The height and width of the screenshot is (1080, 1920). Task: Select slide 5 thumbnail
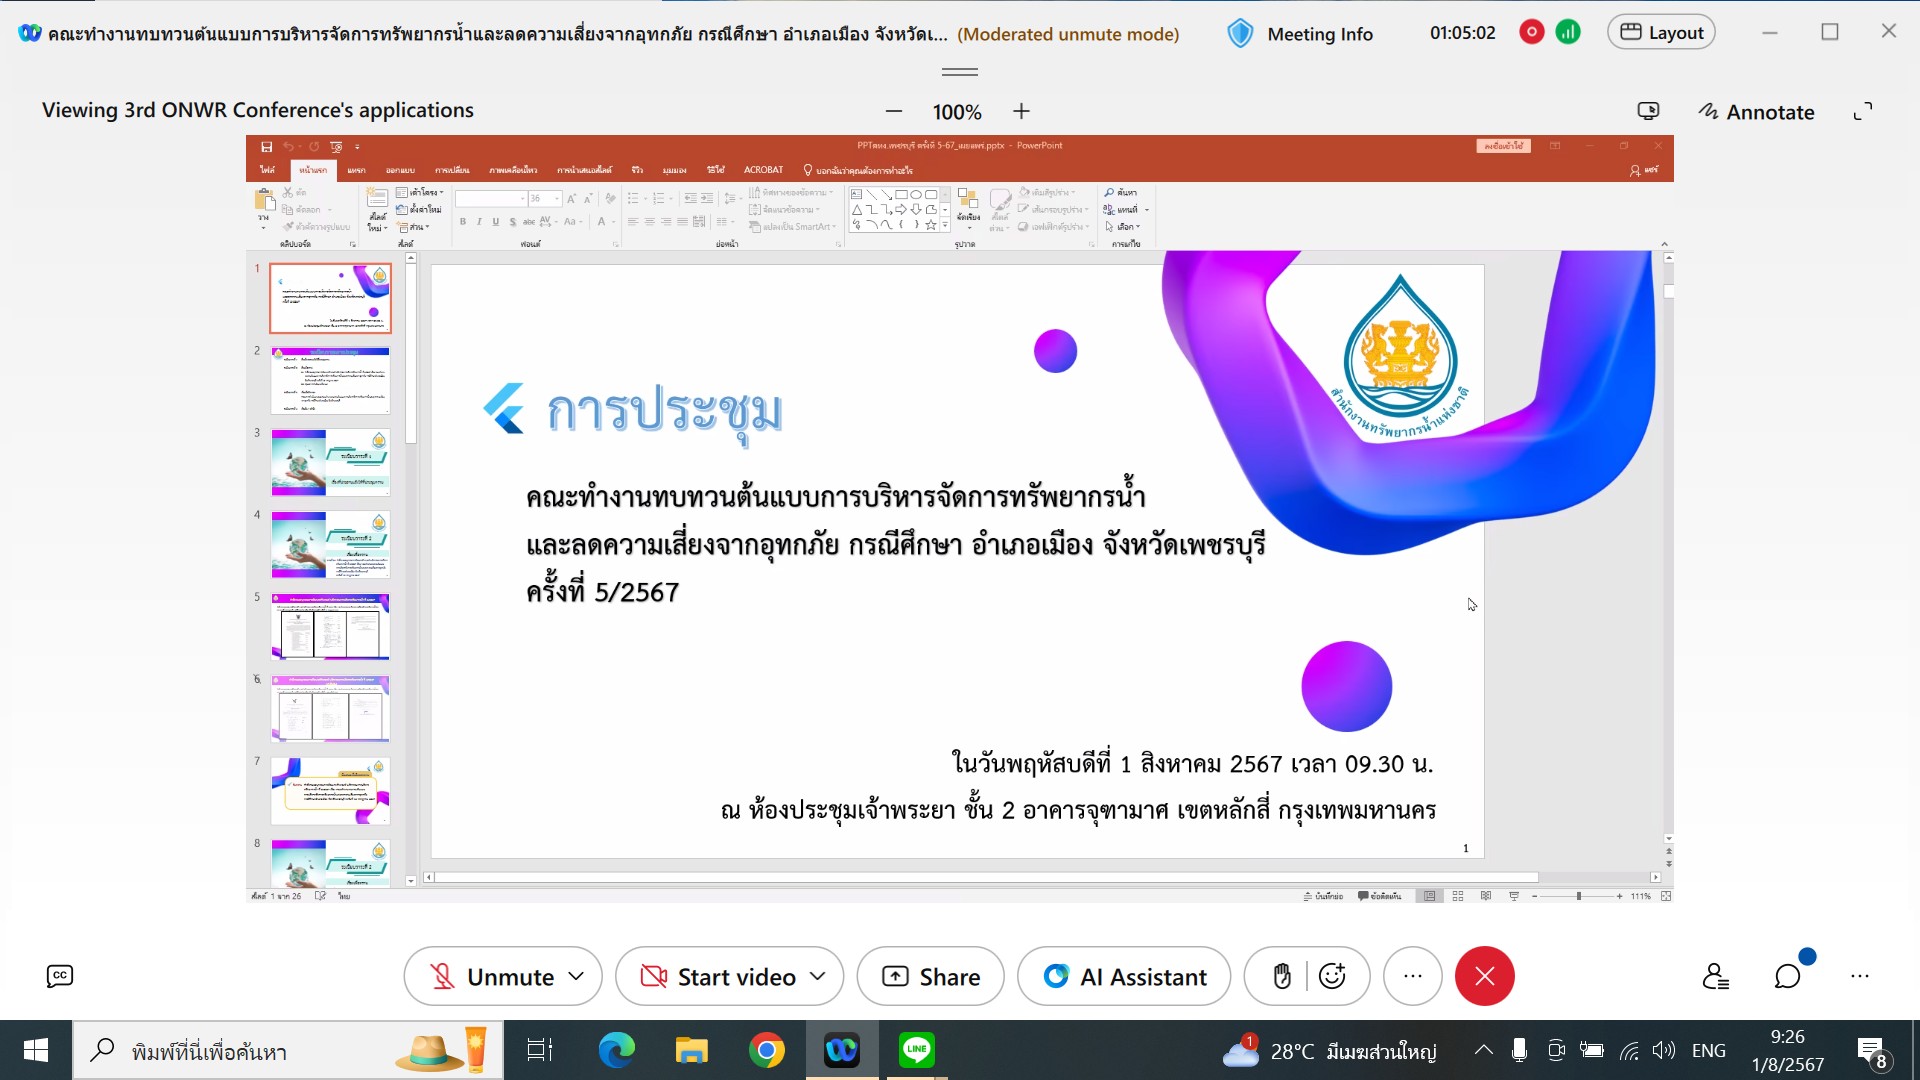pyautogui.click(x=330, y=627)
